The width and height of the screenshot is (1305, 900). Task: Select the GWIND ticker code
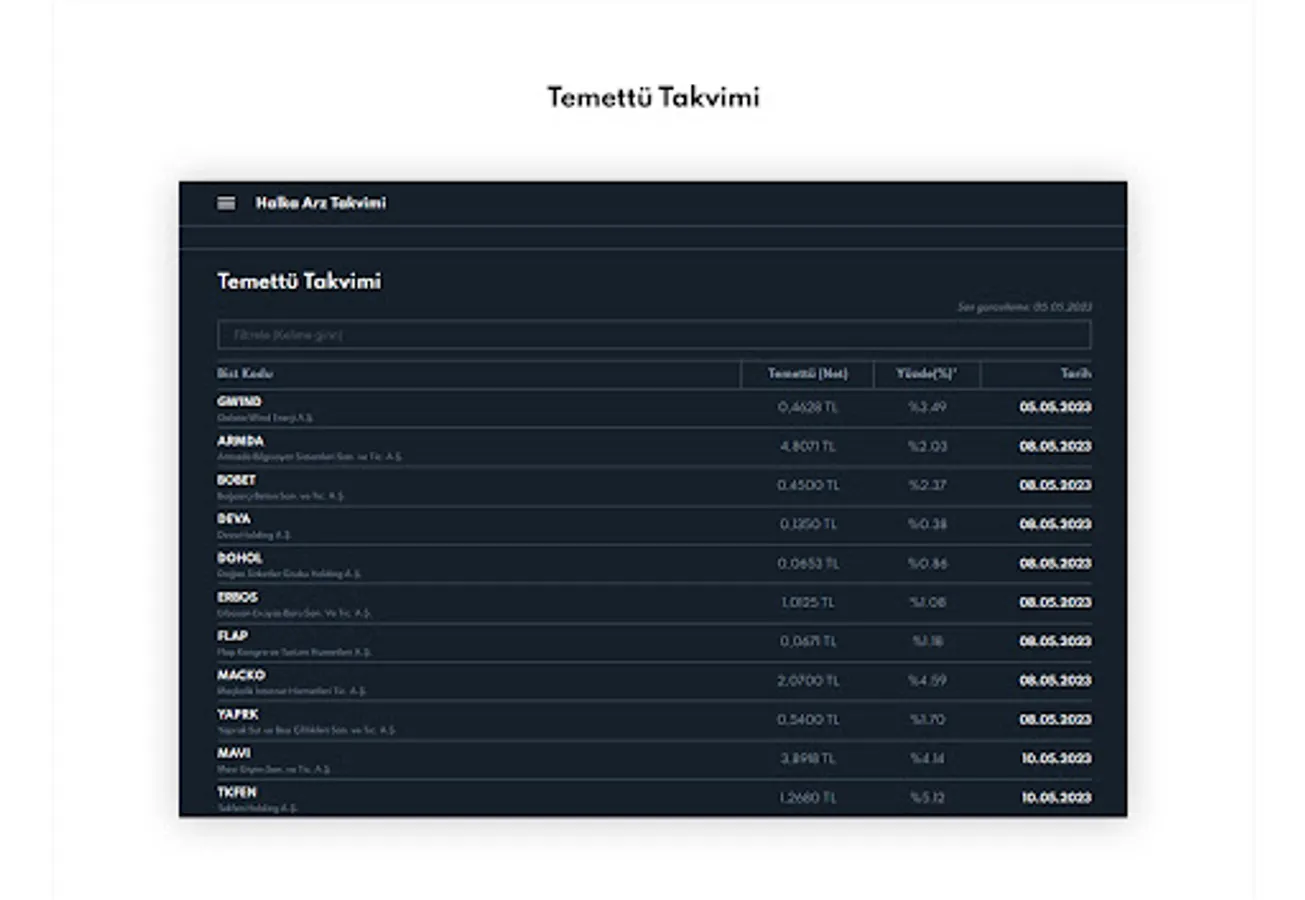239,402
